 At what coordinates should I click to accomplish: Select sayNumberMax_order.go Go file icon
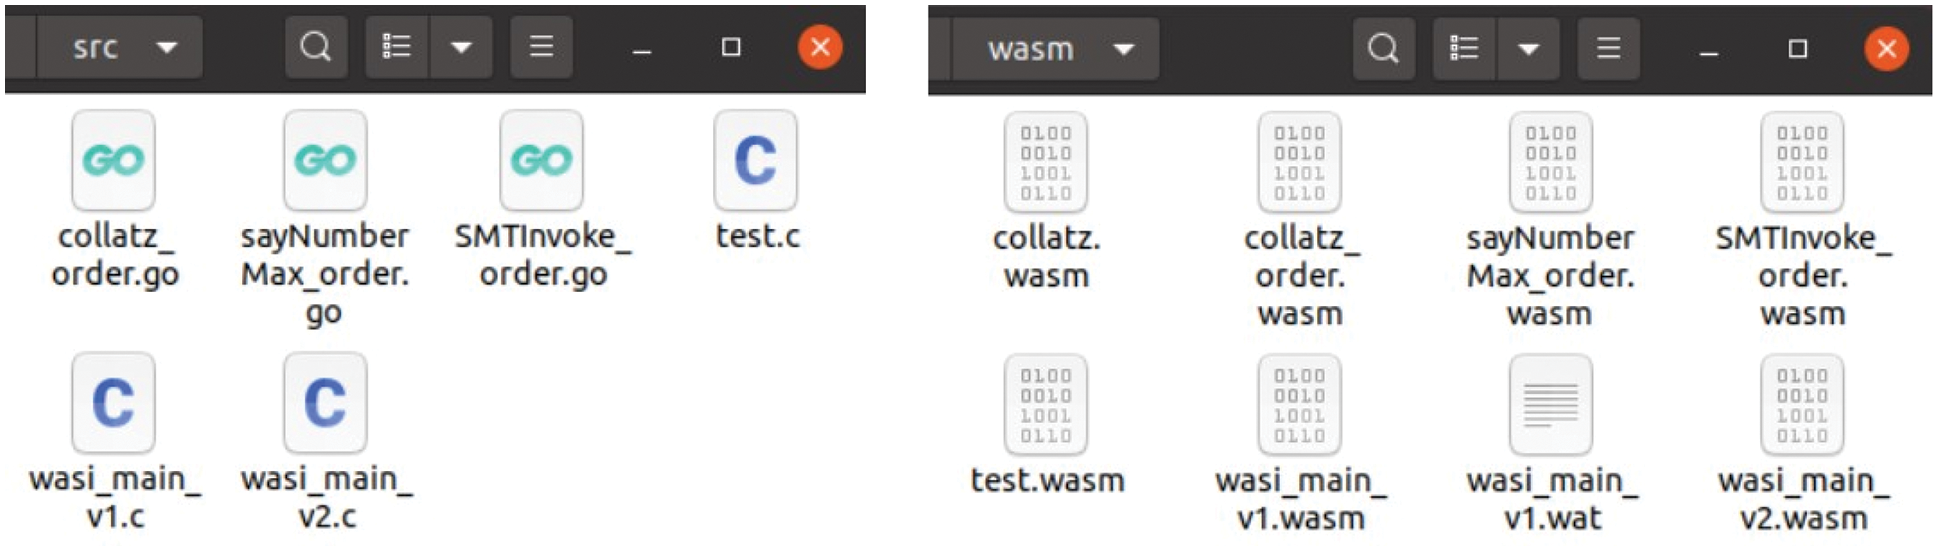(325, 161)
